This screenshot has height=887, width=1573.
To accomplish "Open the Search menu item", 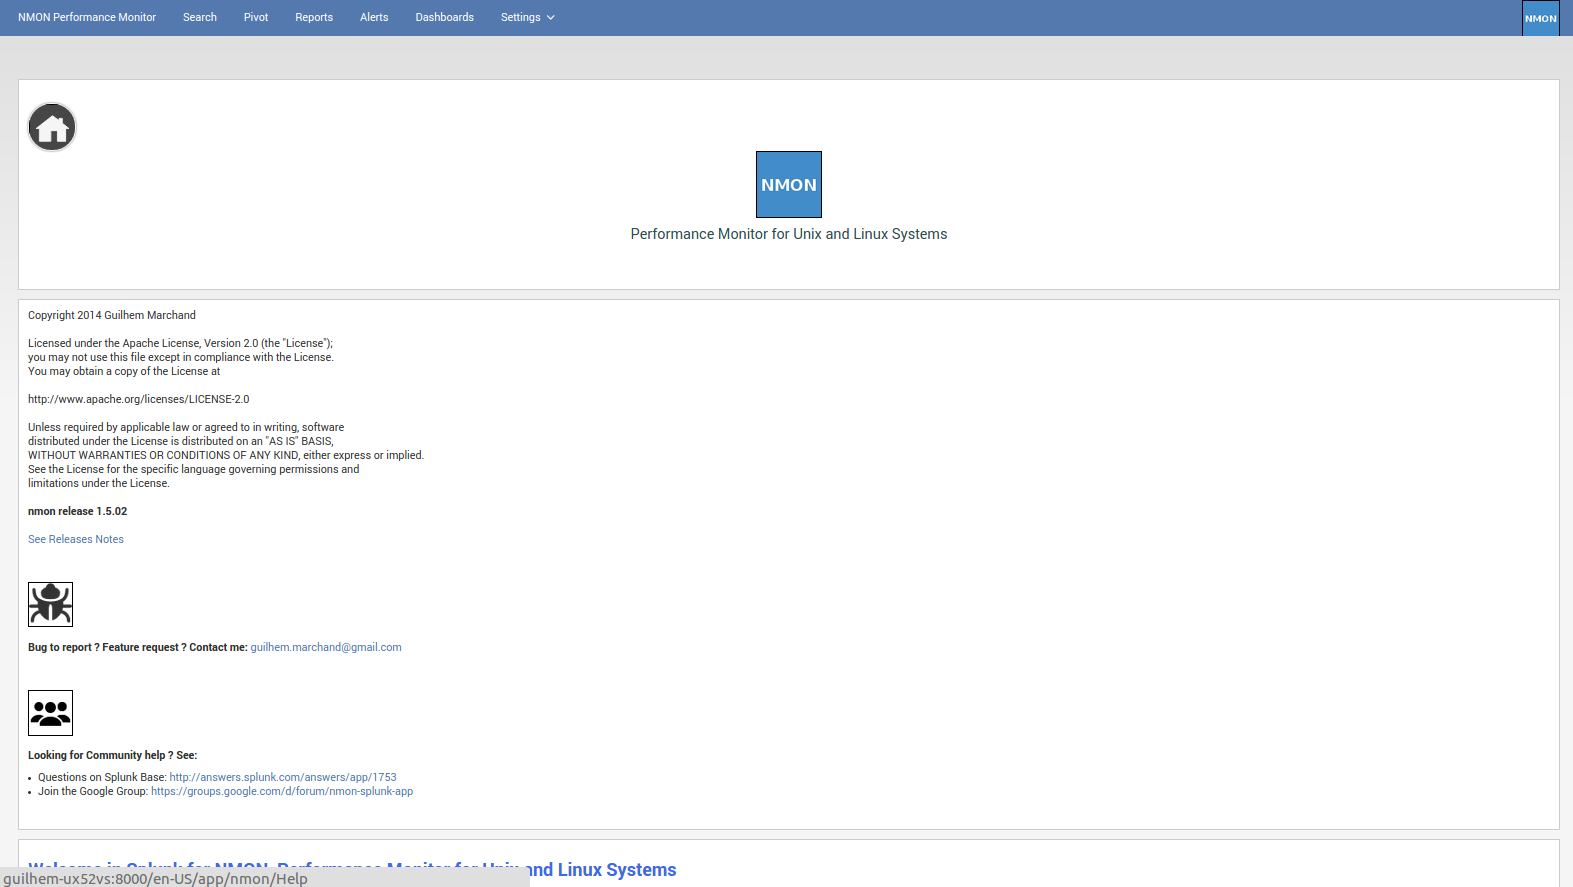I will 200,17.
